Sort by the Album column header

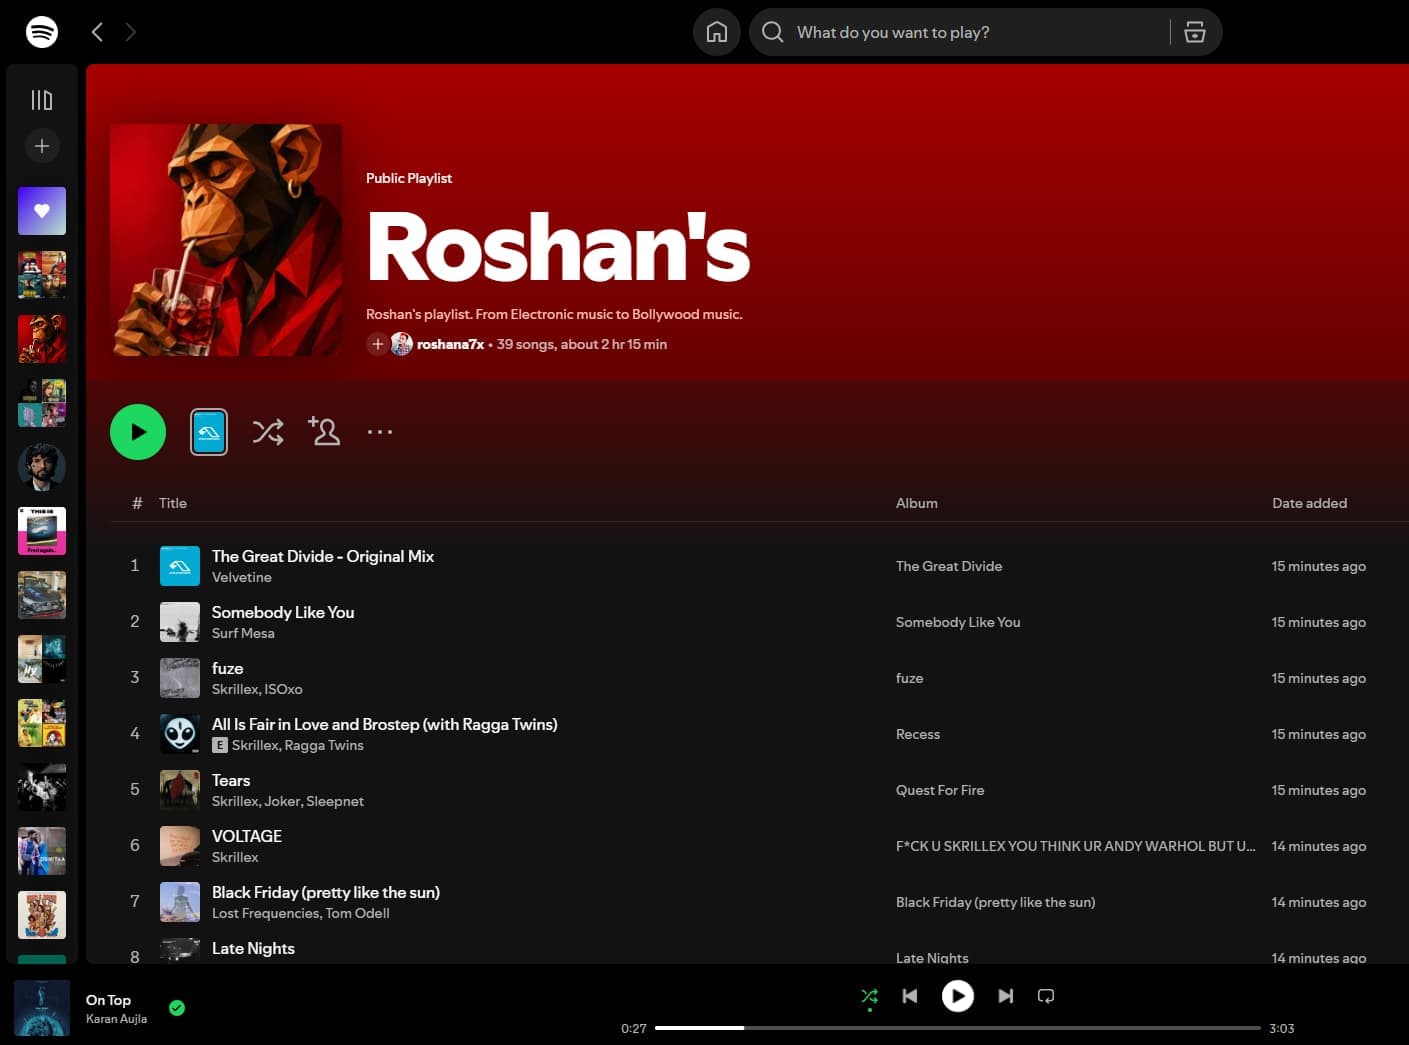pos(917,503)
